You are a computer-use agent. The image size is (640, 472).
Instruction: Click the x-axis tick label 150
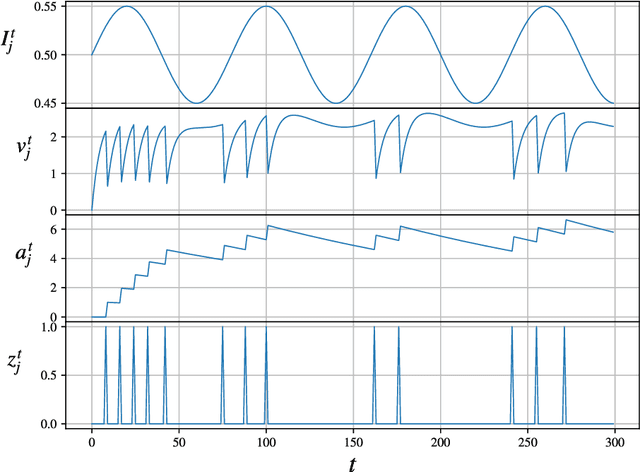352,441
